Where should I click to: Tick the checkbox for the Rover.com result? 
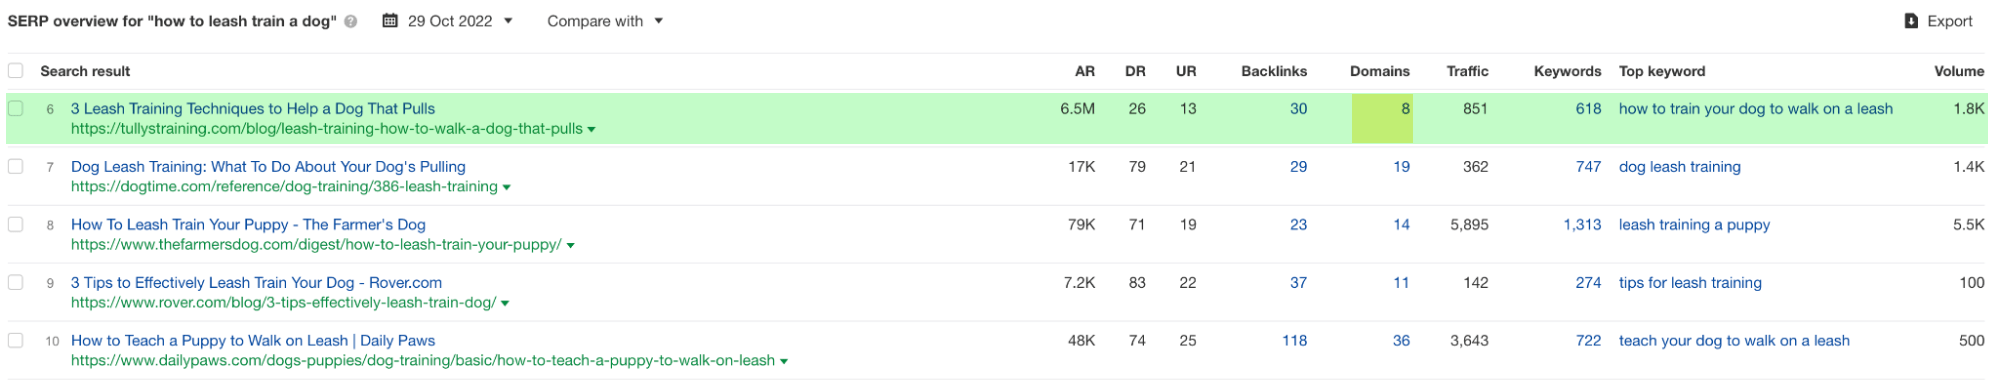click(x=15, y=282)
